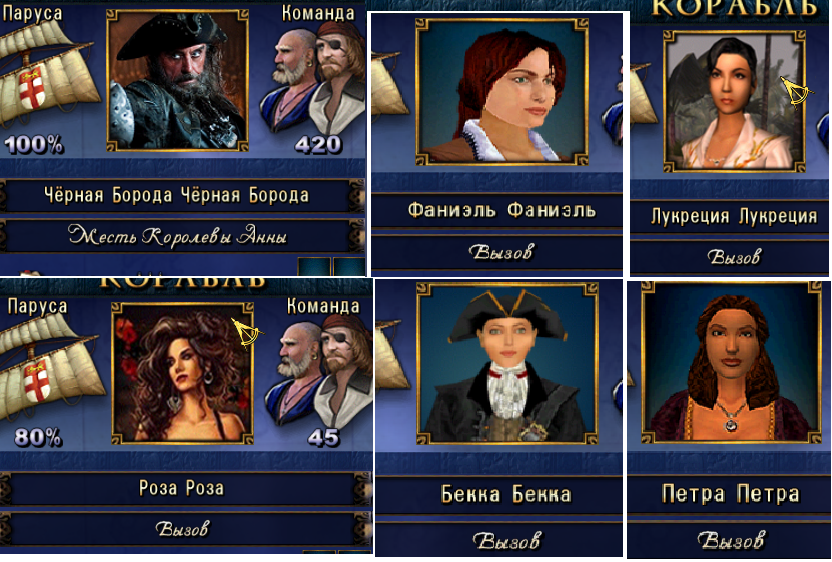Click the Лукреция Лукреция name label

click(734, 217)
